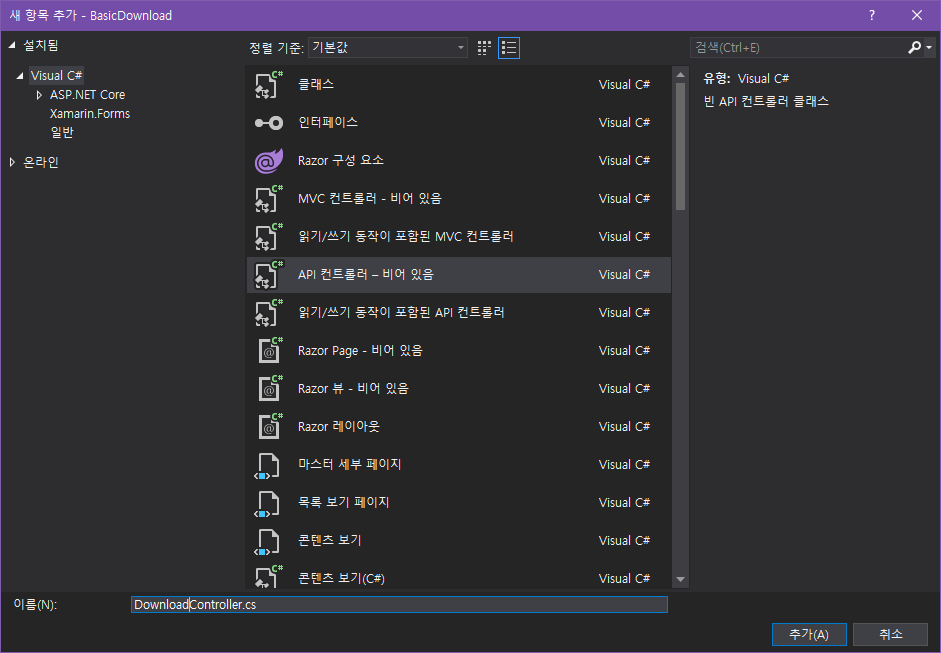Click the search magnifier icon
This screenshot has width=941, height=653.
913,47
